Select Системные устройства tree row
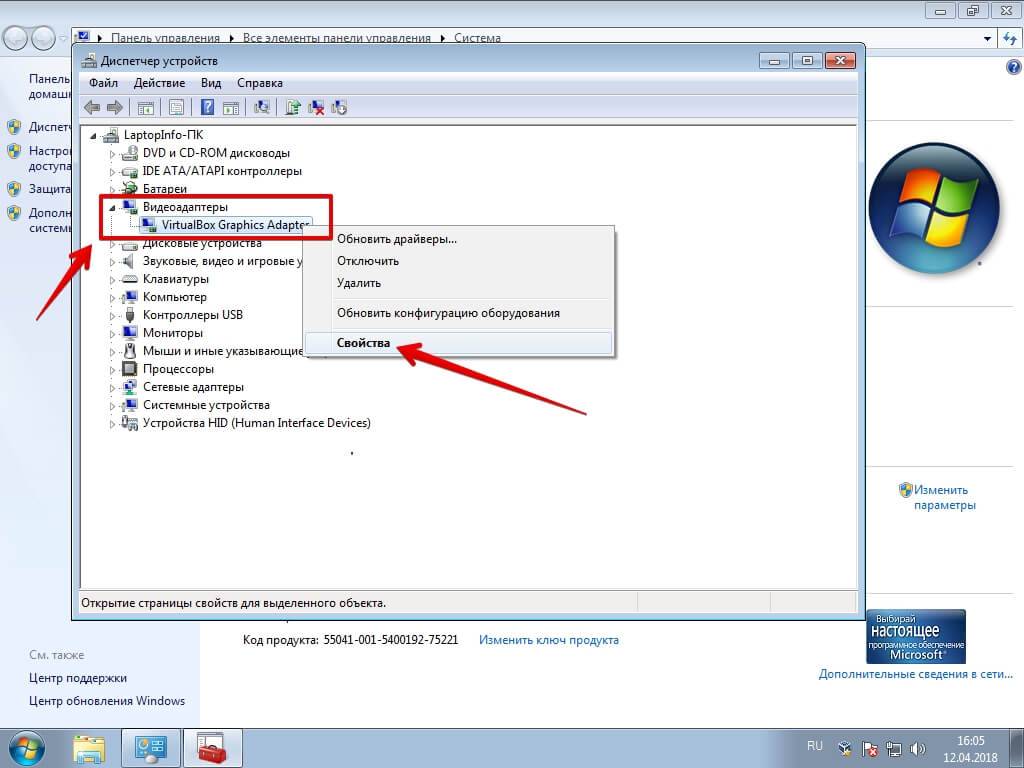Viewport: 1024px width, 768px height. click(x=206, y=406)
